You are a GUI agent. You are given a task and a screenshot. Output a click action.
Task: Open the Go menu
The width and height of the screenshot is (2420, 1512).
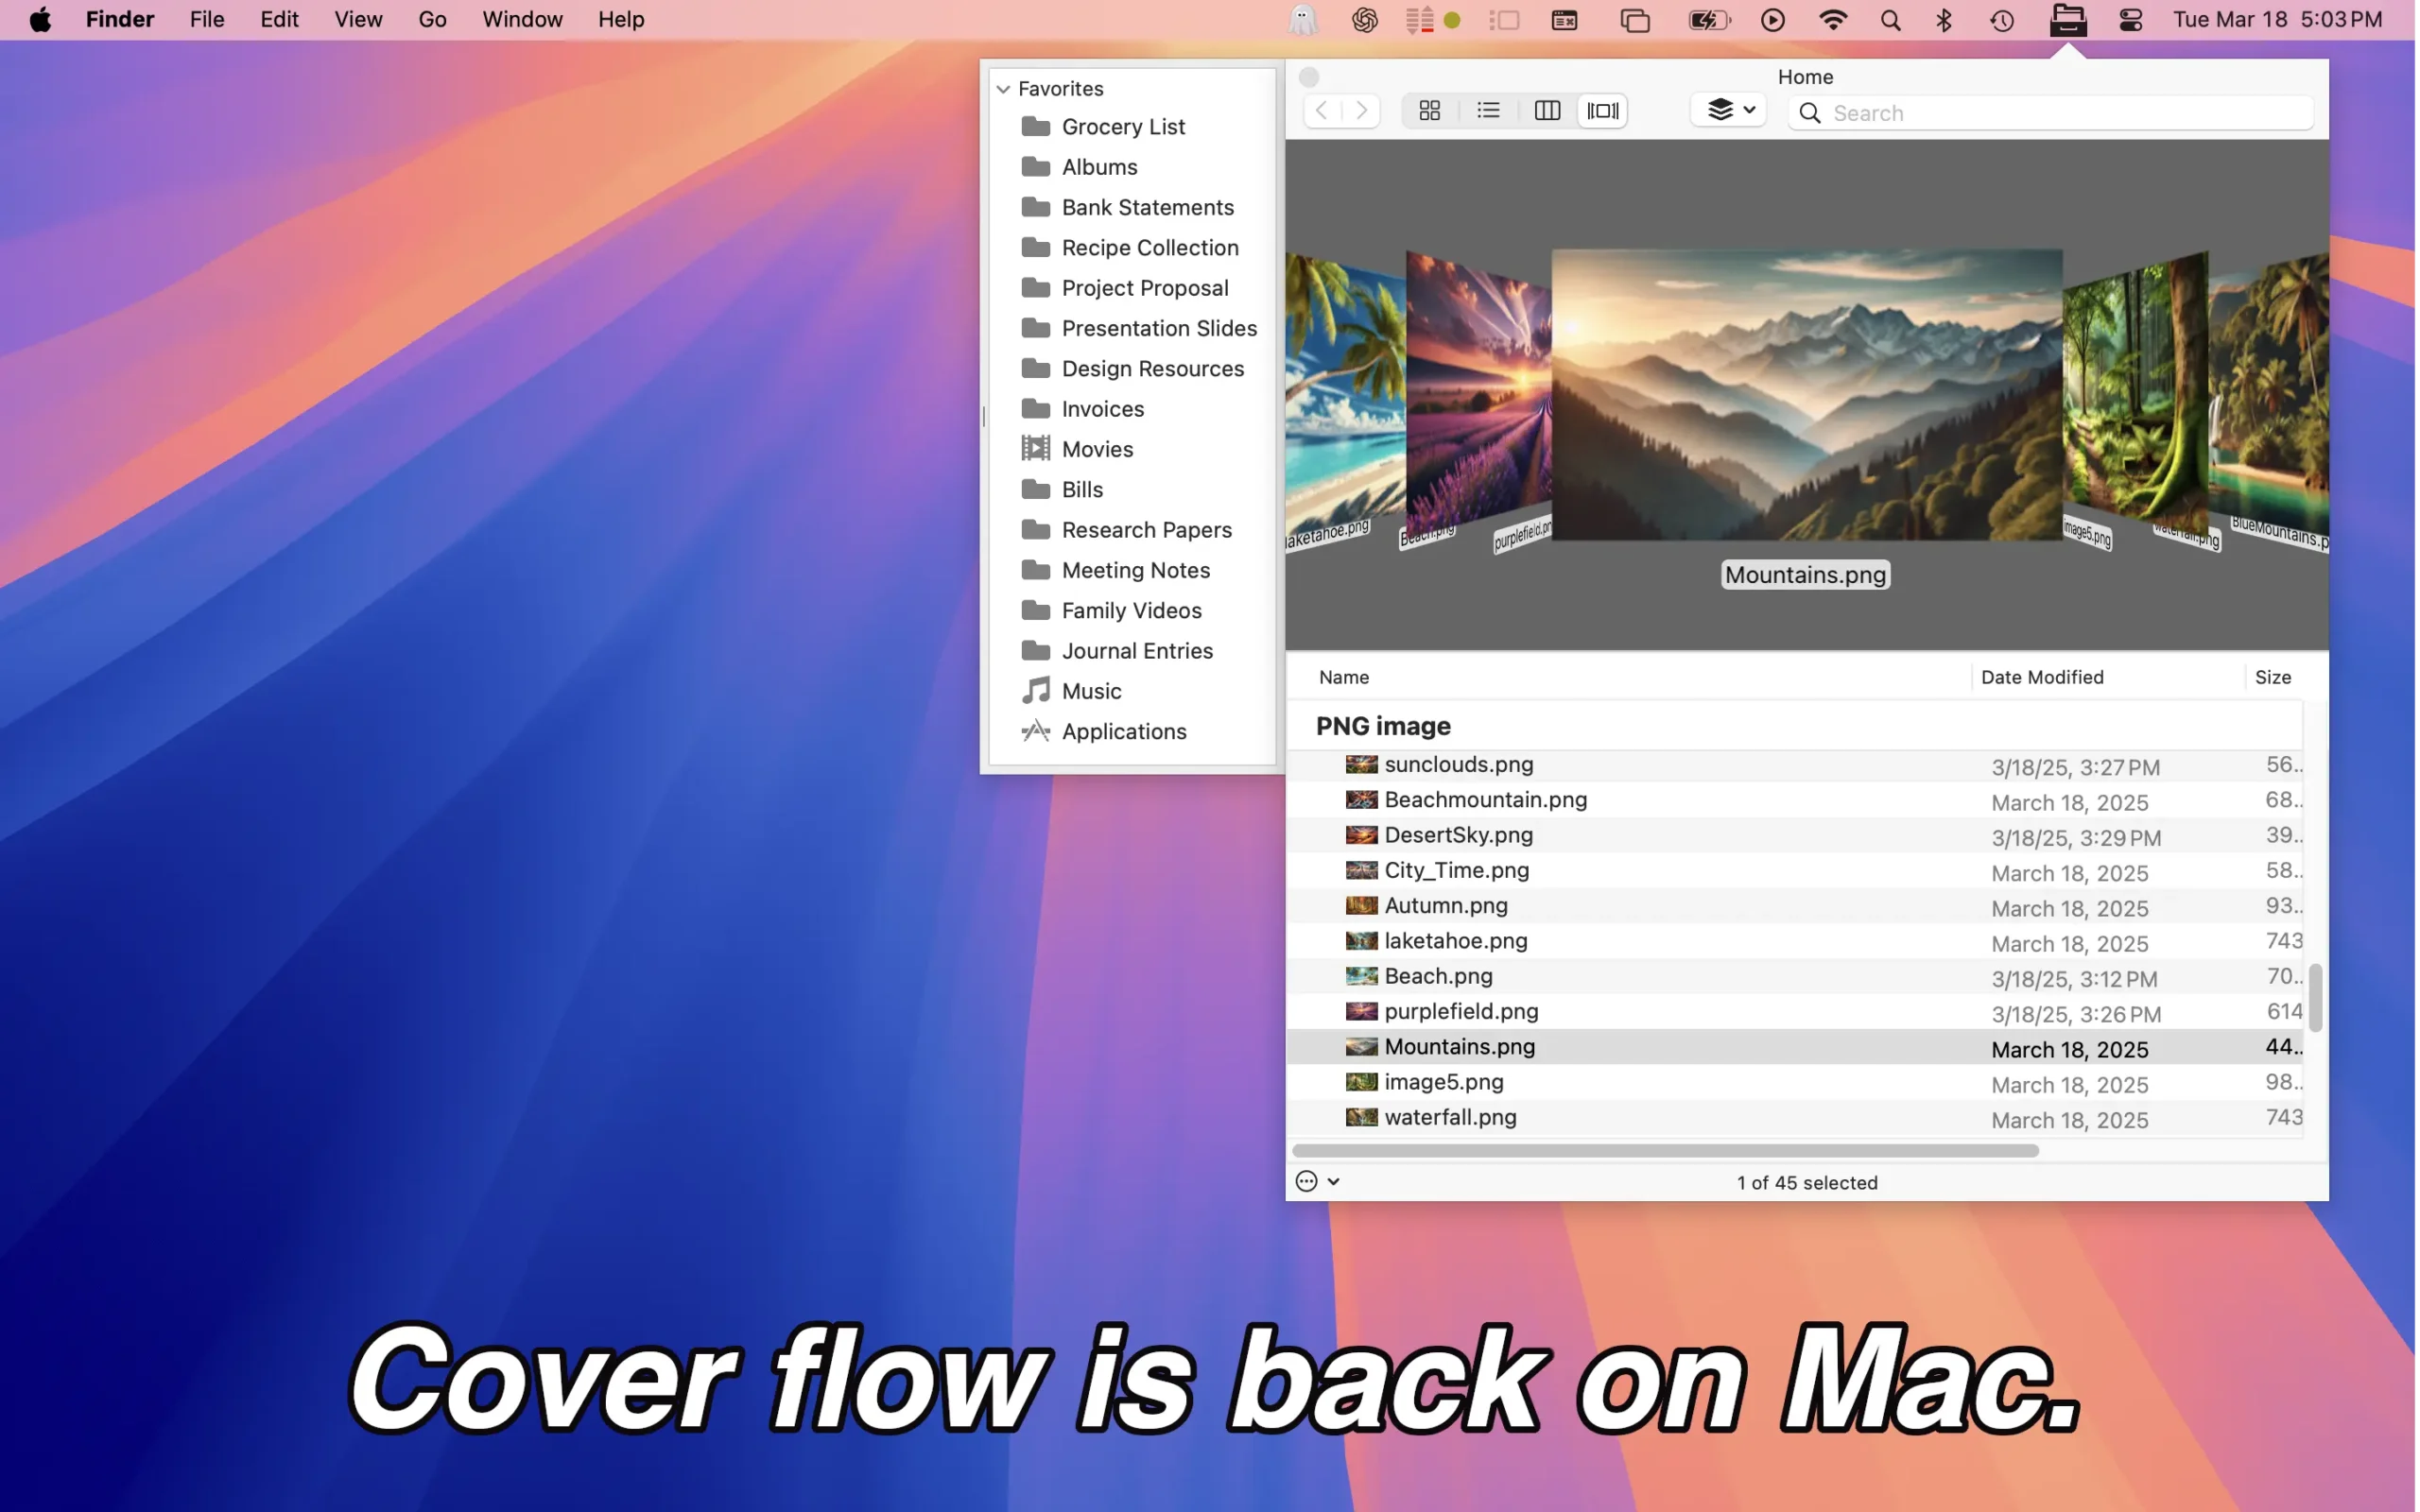click(x=432, y=20)
